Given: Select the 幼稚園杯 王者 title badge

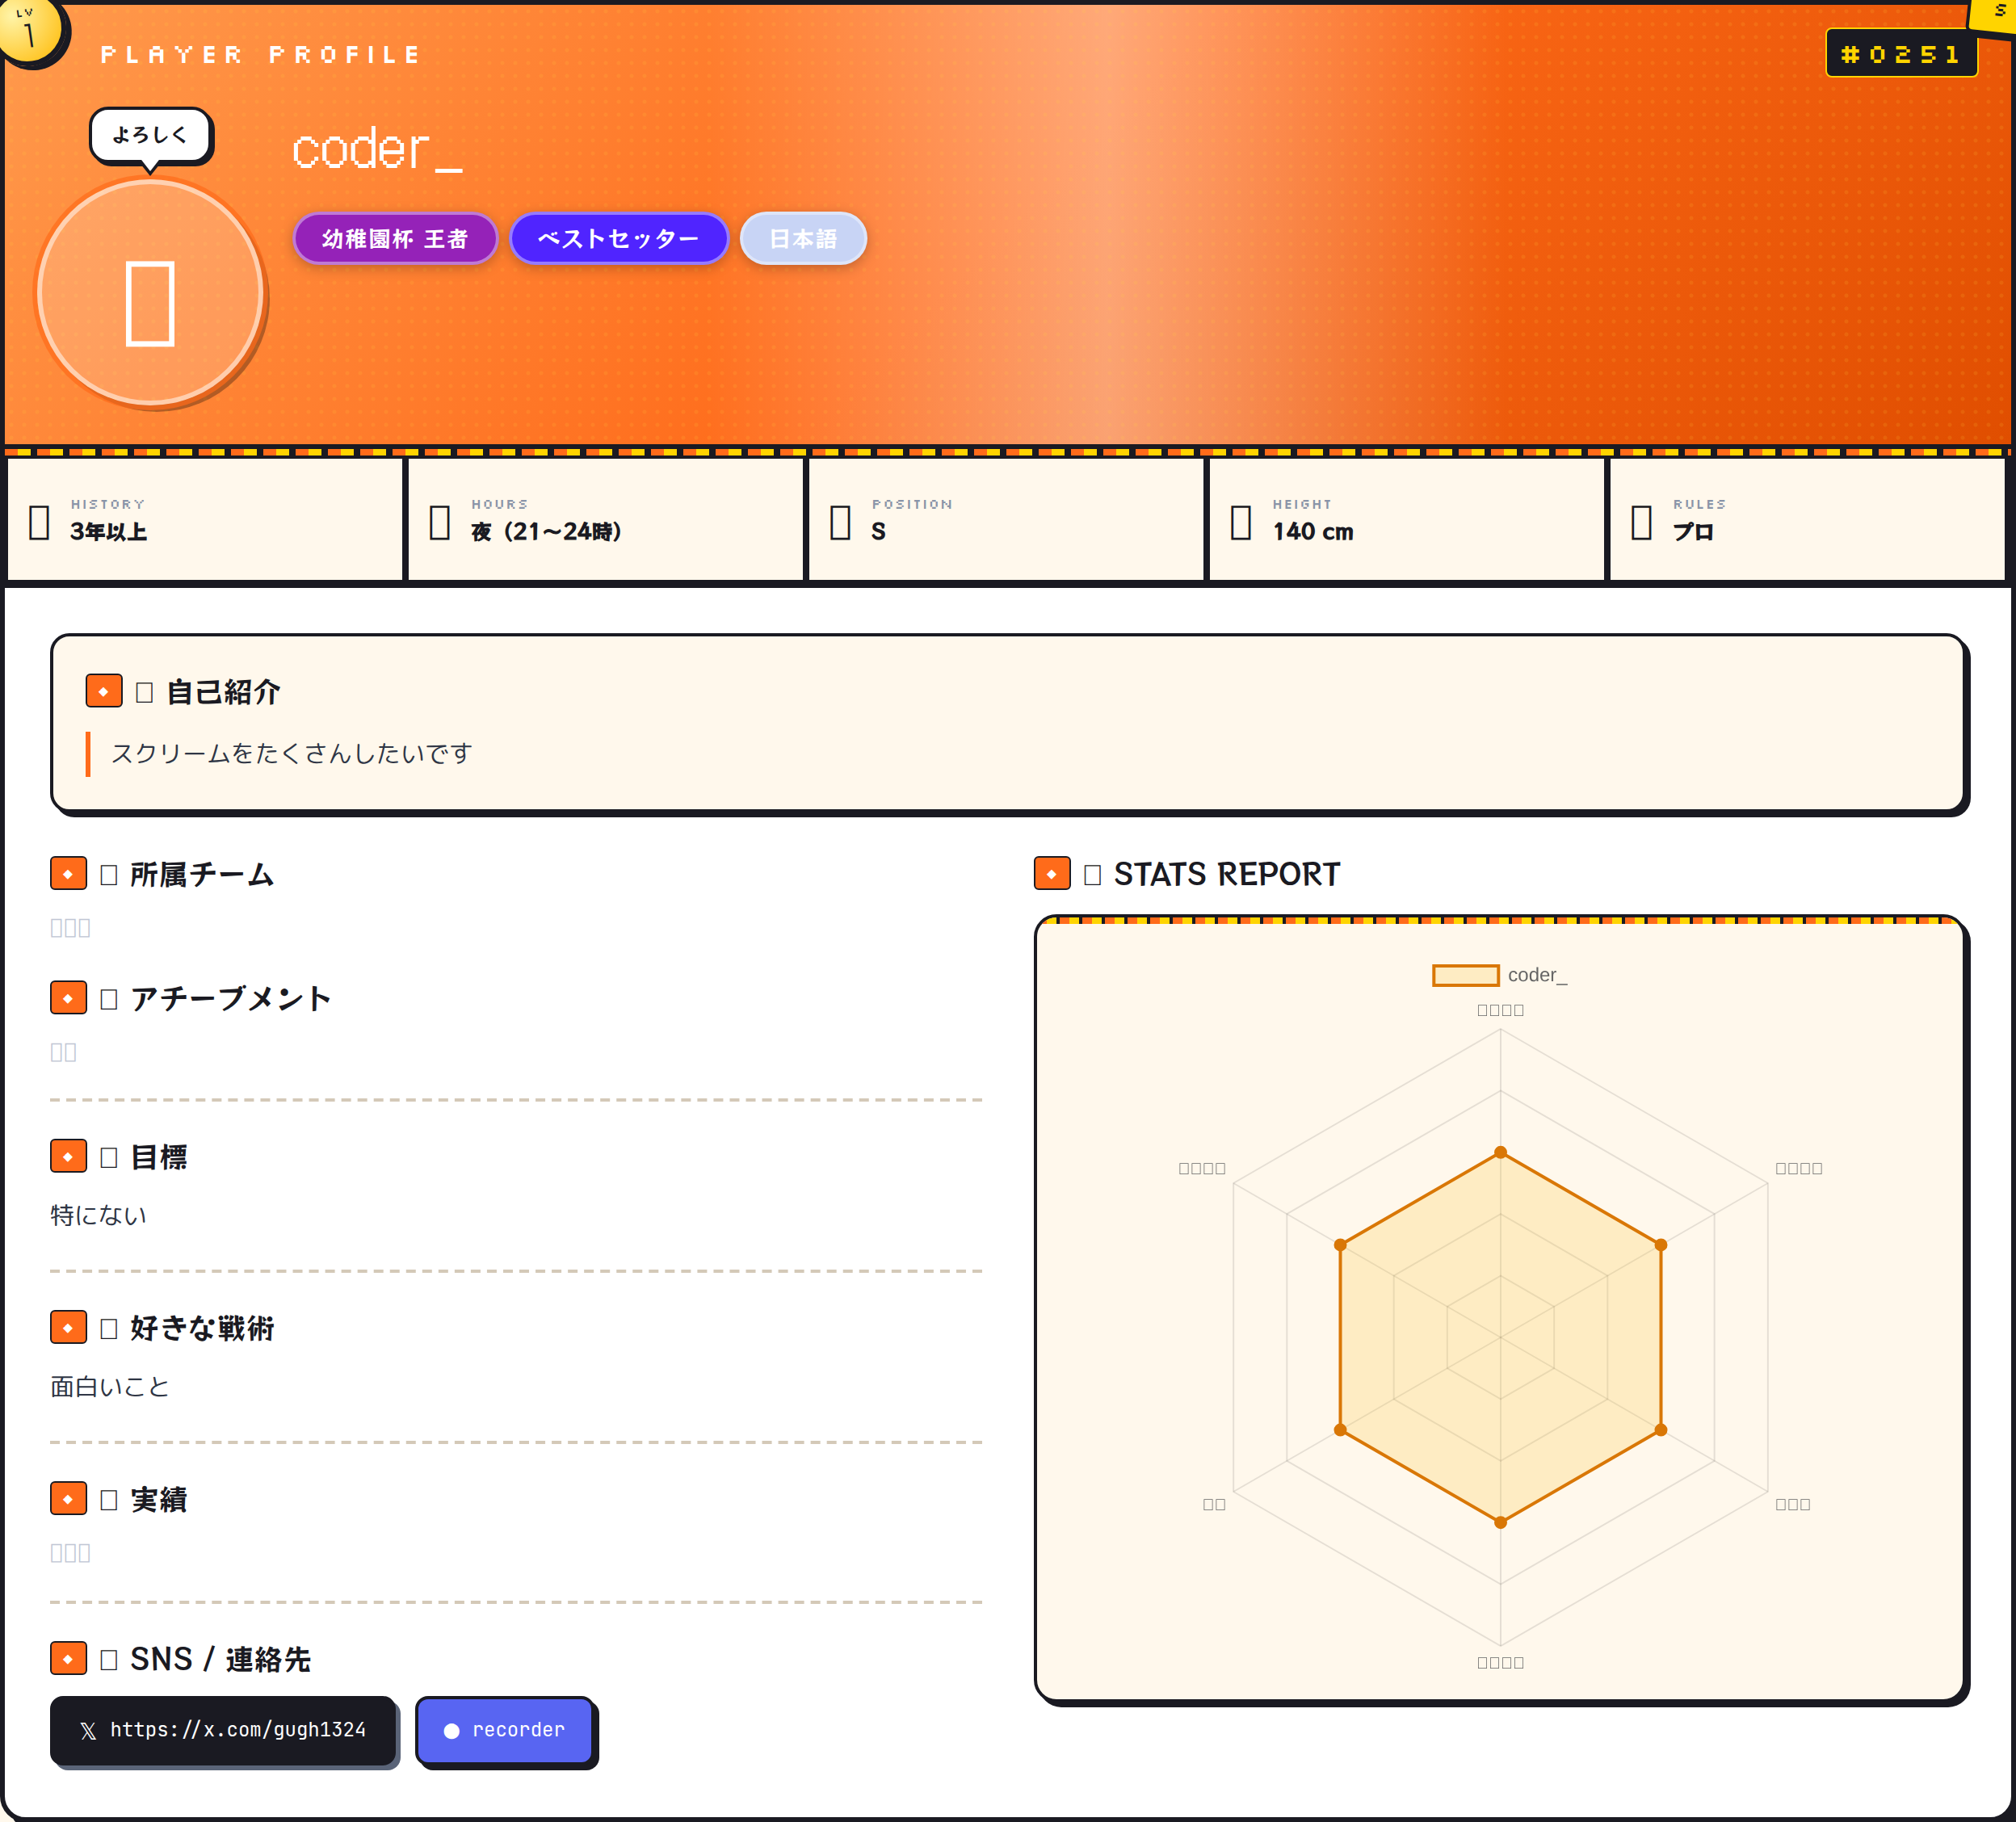Looking at the screenshot, I should click(x=395, y=238).
